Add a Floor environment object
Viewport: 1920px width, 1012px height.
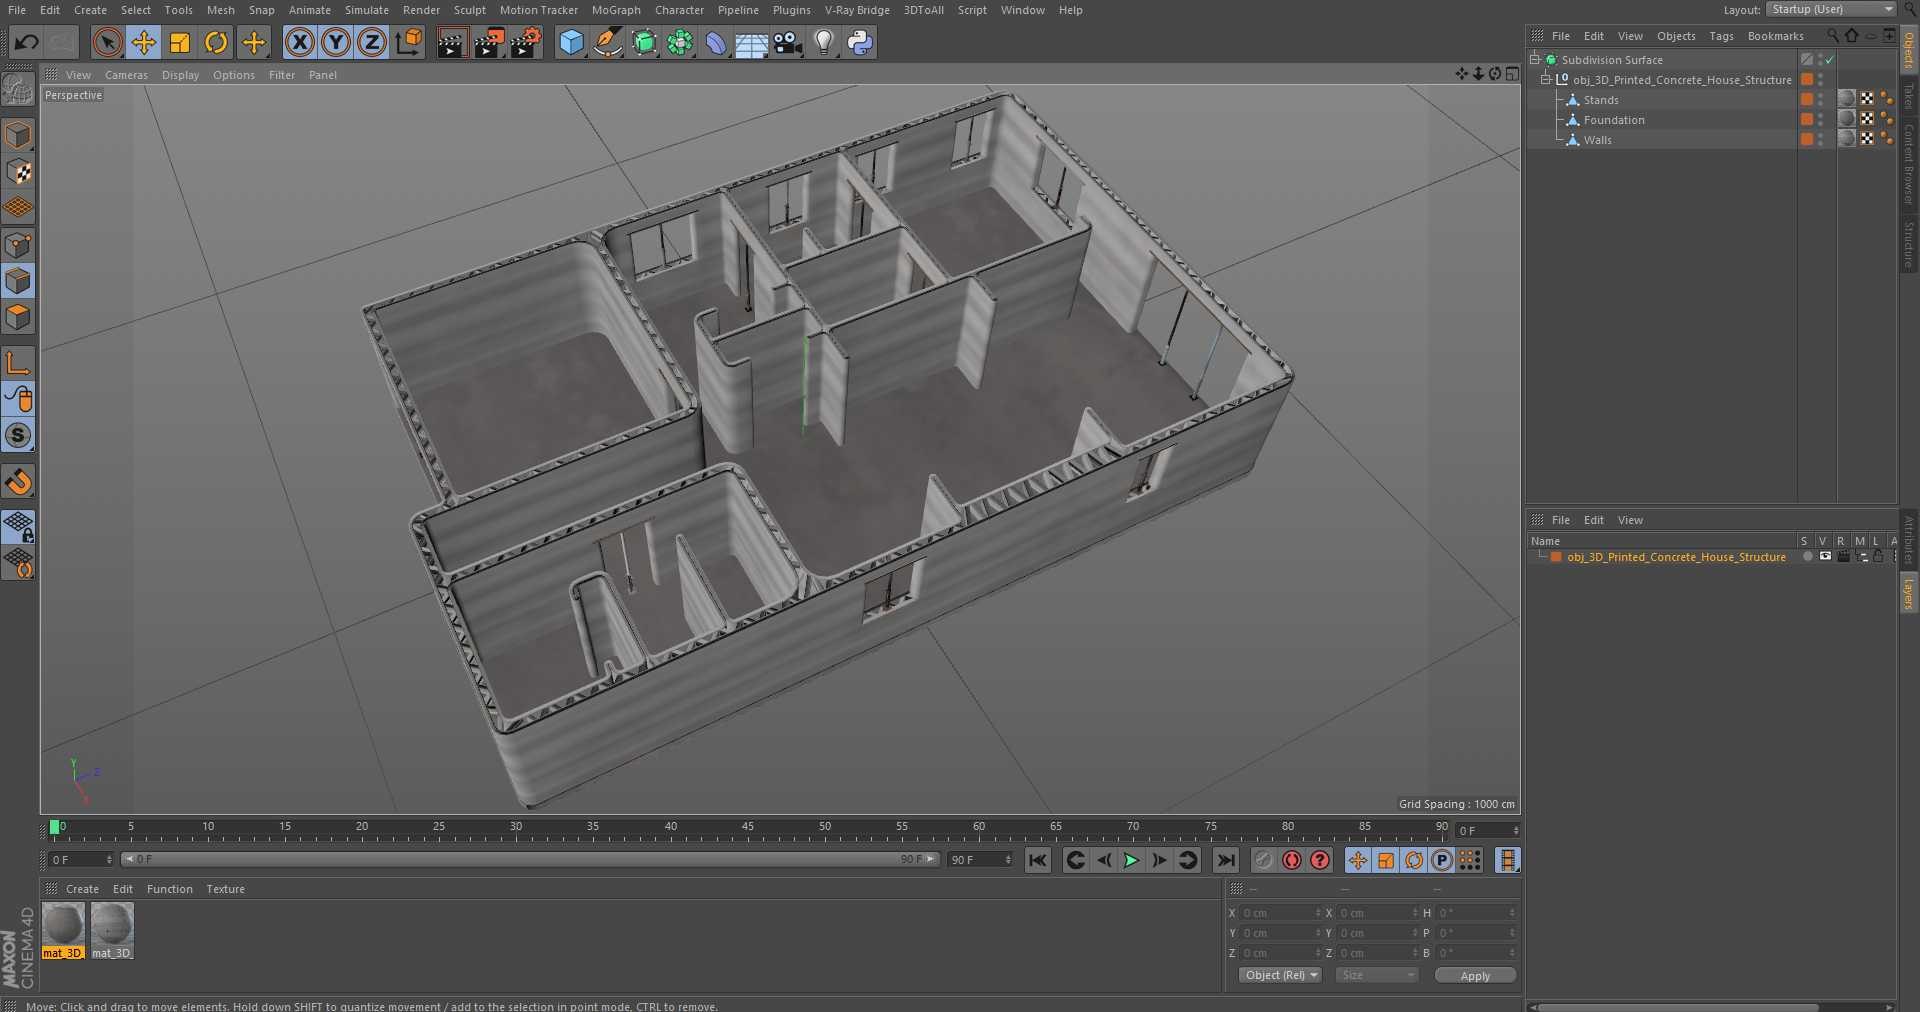[x=751, y=42]
